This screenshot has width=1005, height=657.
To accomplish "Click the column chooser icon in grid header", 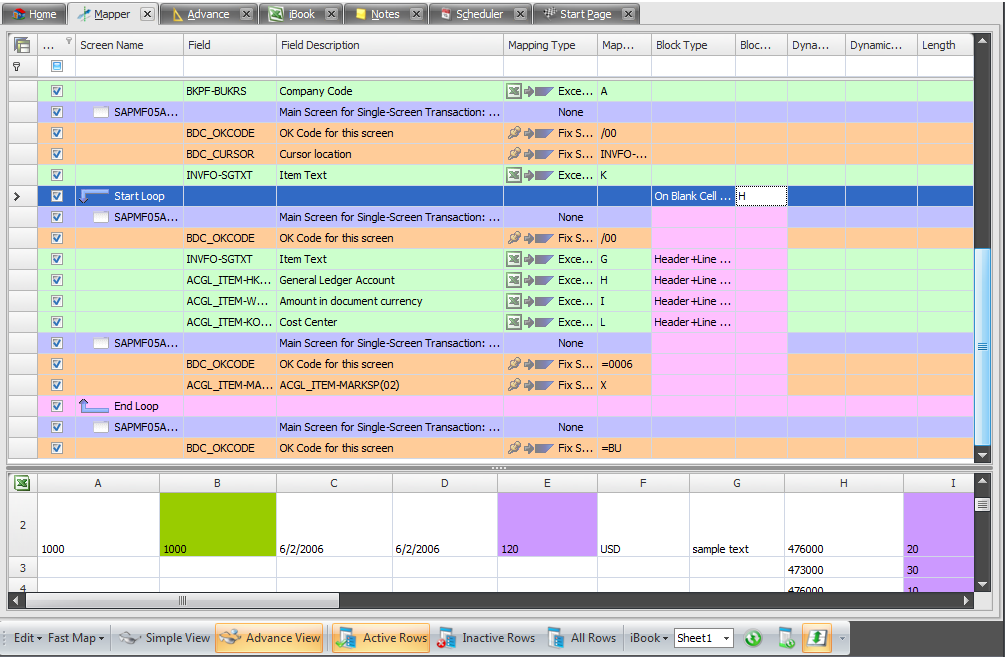I will click(22, 45).
